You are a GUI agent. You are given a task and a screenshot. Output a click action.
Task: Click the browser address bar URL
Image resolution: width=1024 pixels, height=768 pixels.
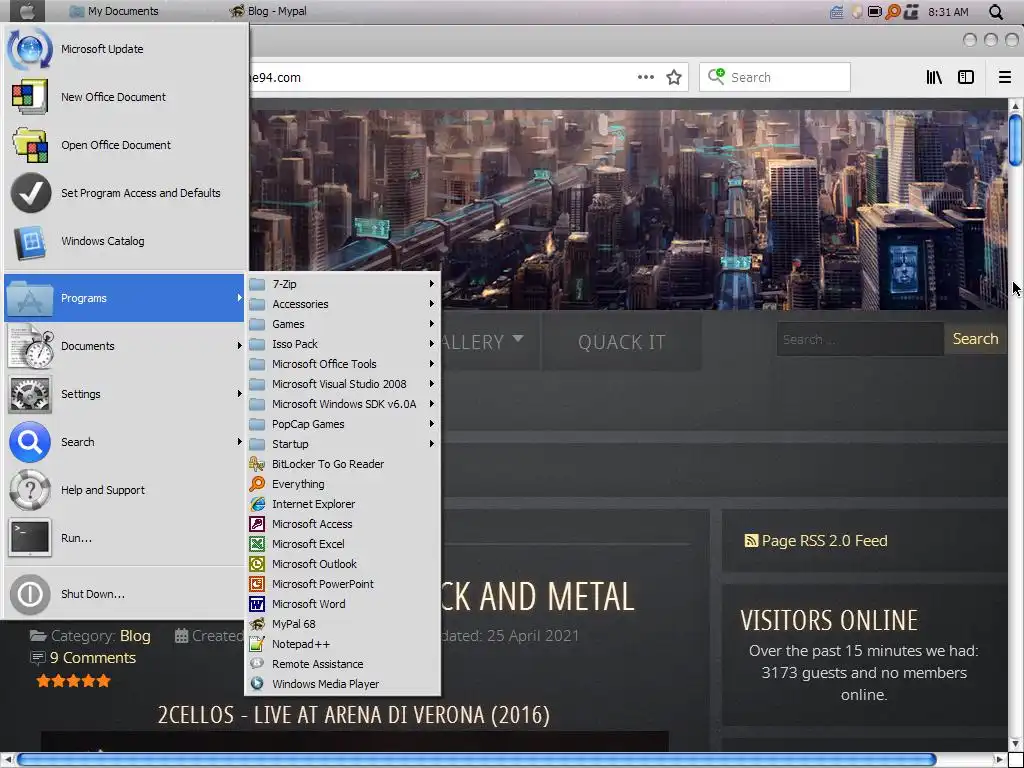click(274, 78)
